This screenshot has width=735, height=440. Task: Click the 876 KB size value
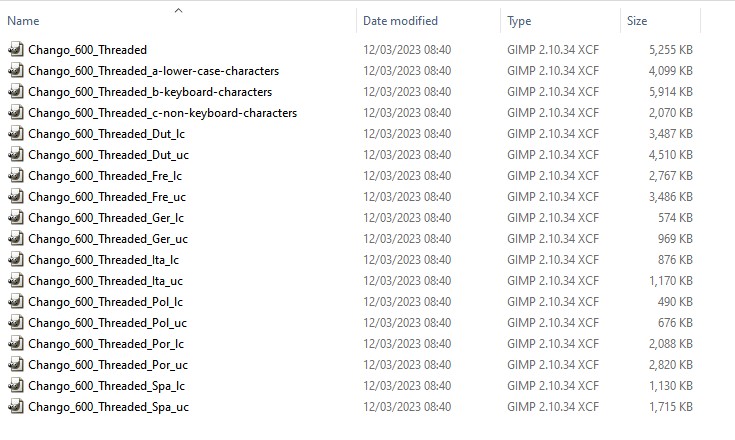tap(675, 260)
